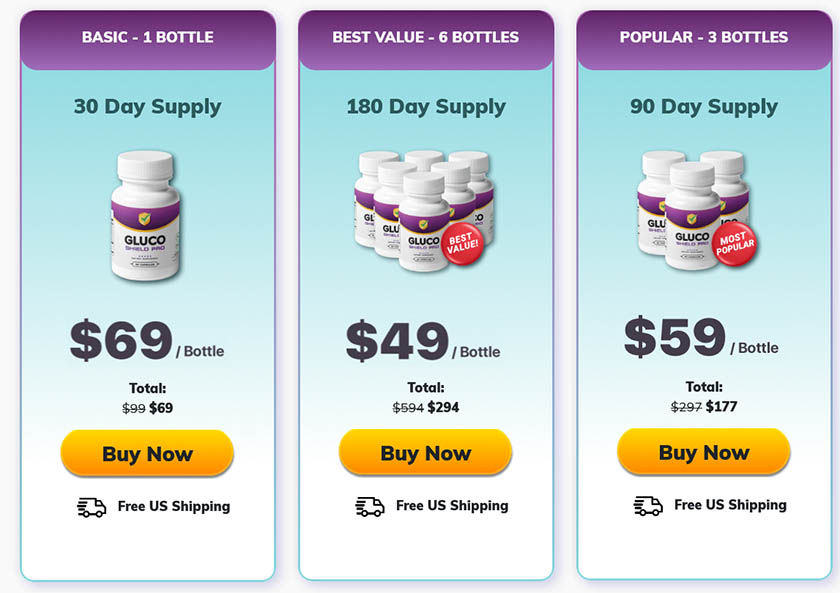The height and width of the screenshot is (593, 840).
Task: Click Buy Now for the 6 bottles package
Action: point(425,453)
